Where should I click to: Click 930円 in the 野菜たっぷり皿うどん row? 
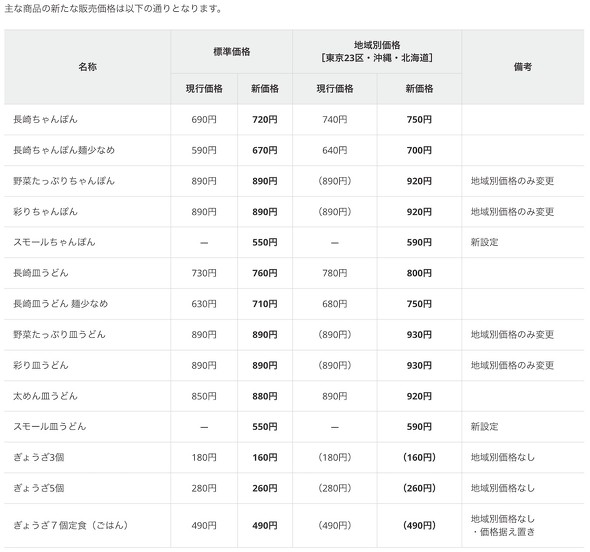click(x=419, y=335)
